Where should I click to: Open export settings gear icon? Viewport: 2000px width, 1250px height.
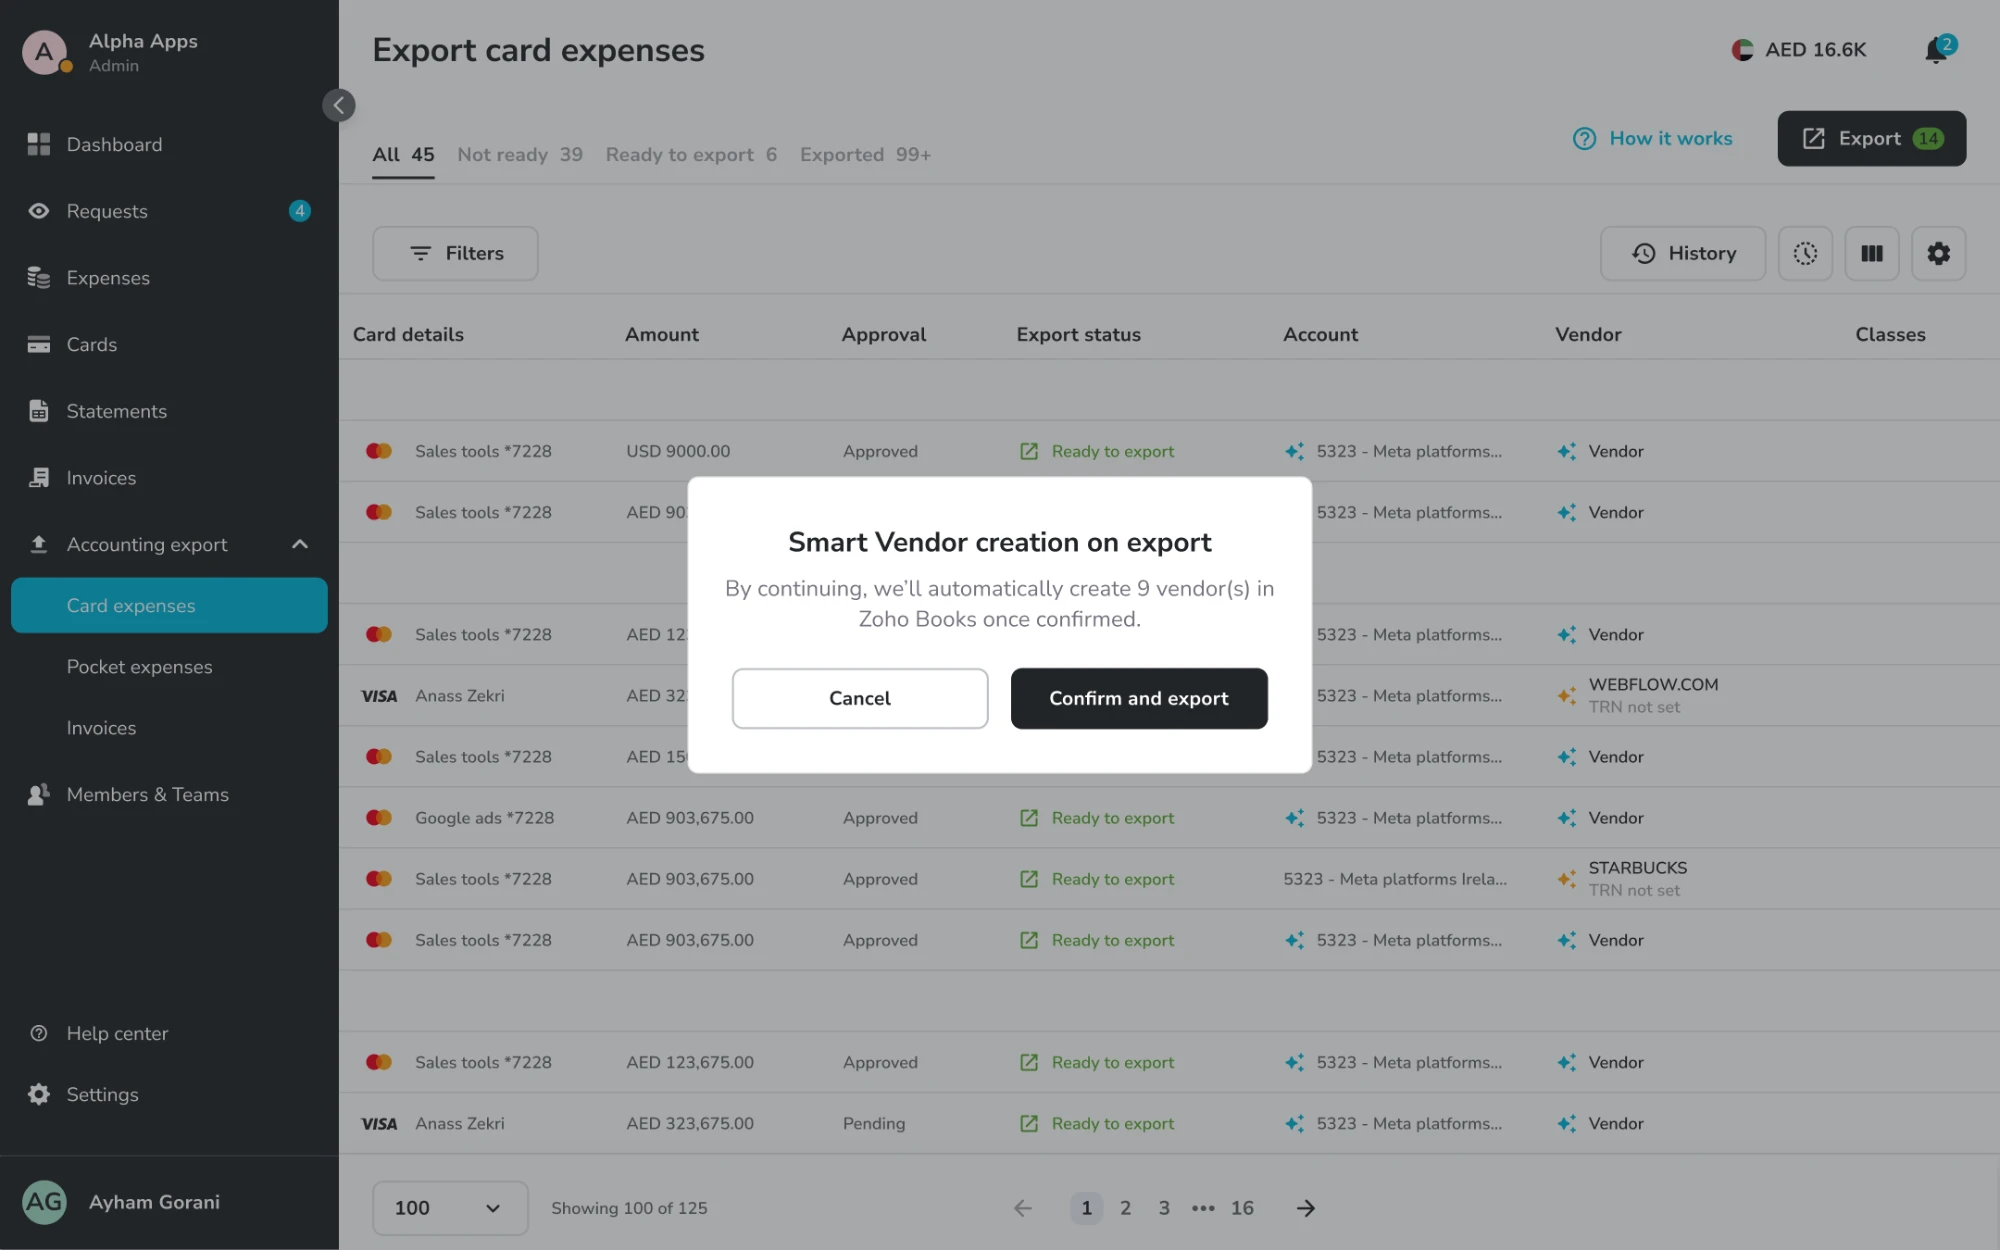(x=1939, y=253)
